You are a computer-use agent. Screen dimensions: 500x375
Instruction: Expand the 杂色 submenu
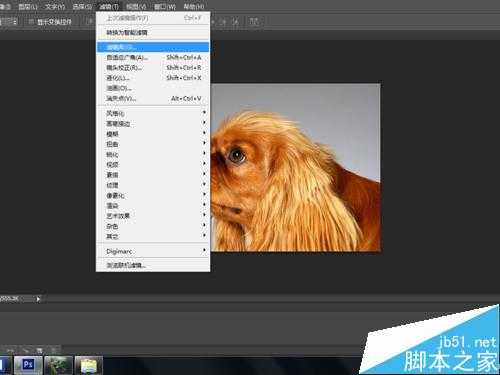coord(153,226)
